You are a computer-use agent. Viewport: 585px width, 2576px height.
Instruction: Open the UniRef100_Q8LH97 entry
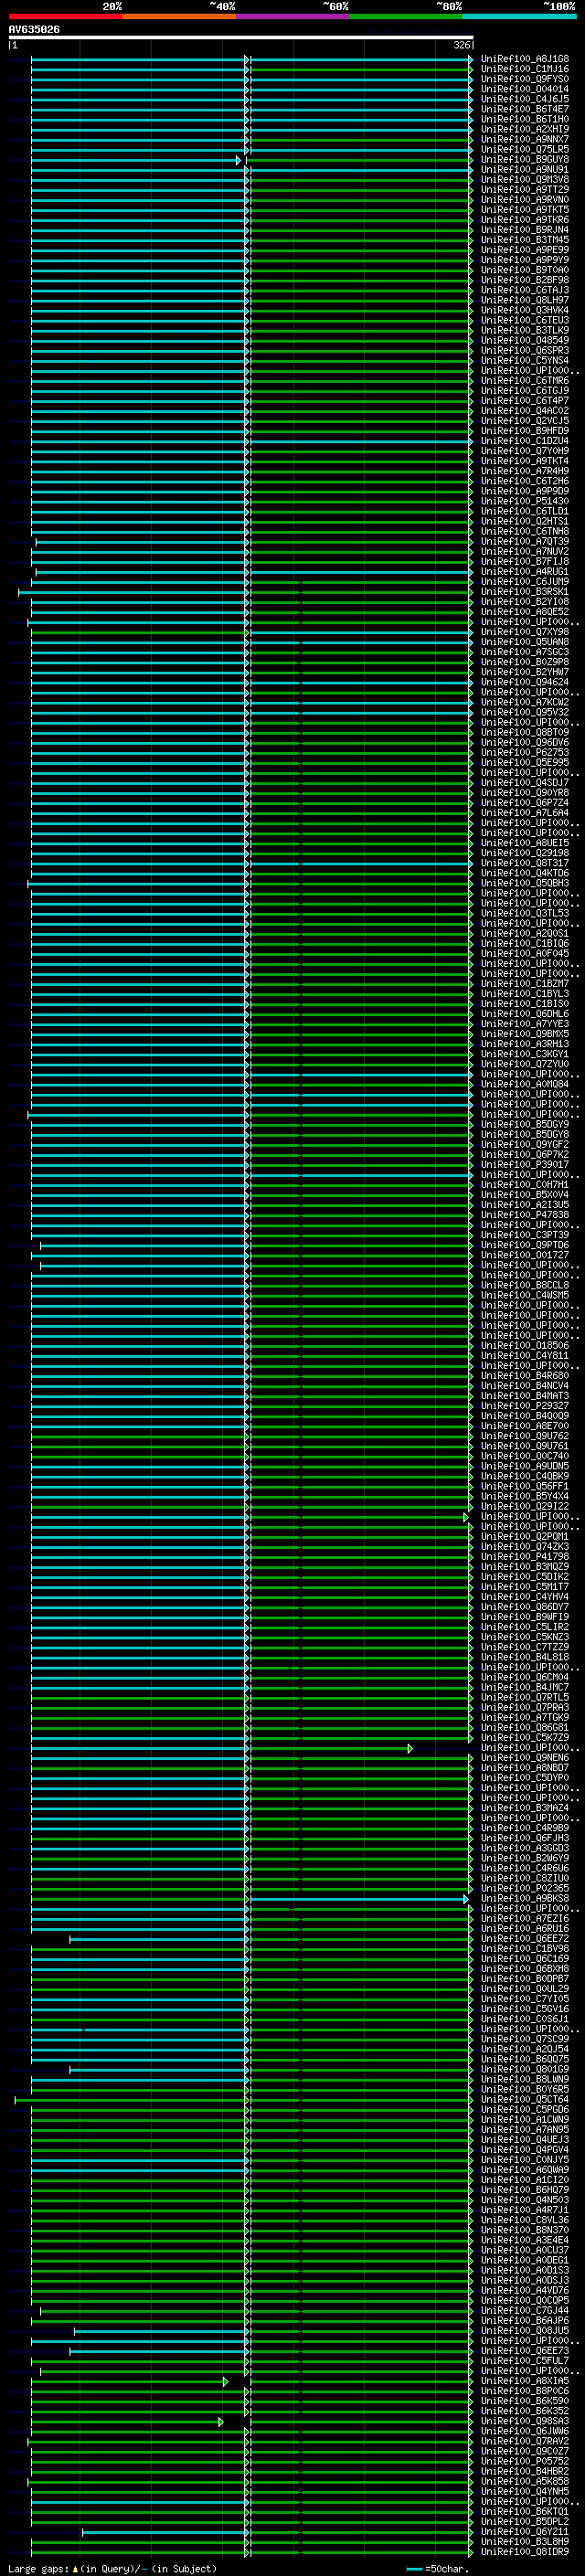click(x=525, y=300)
